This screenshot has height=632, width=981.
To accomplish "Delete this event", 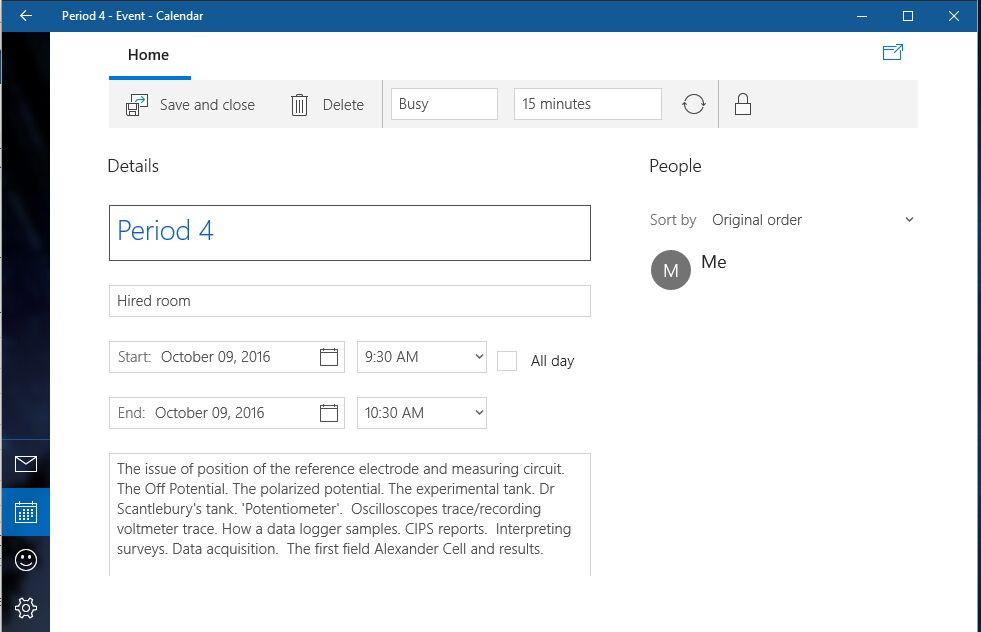I will click(x=327, y=104).
